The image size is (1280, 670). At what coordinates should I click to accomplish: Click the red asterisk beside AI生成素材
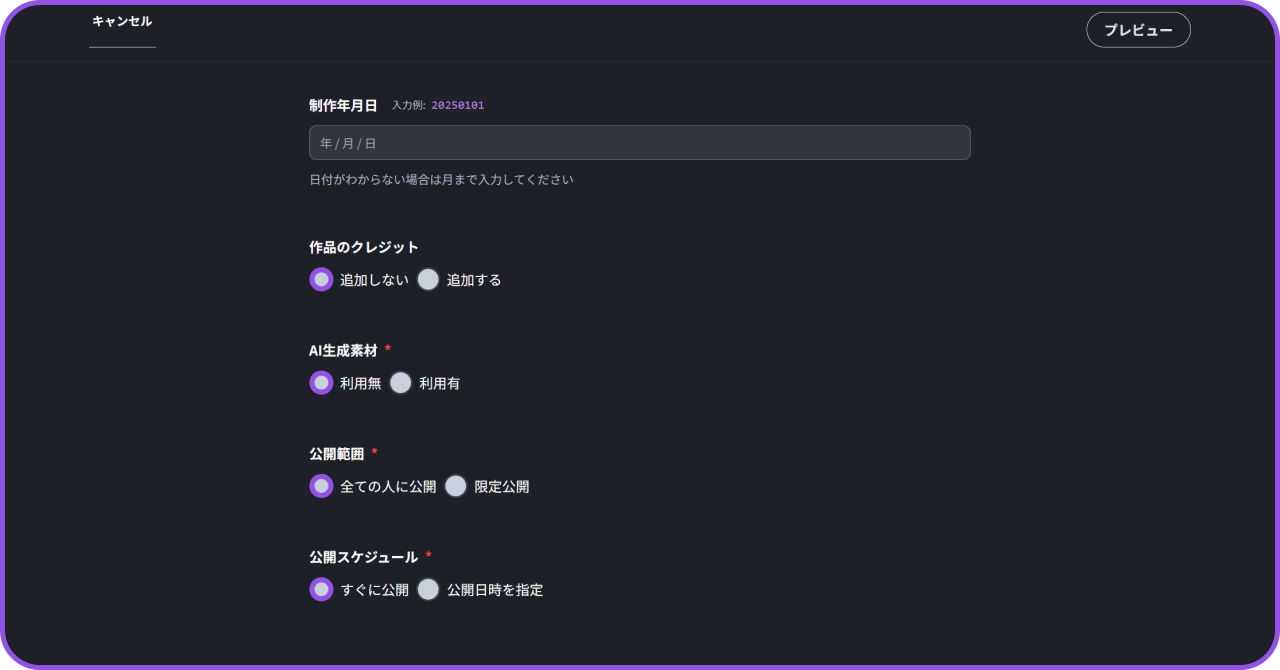click(x=388, y=349)
